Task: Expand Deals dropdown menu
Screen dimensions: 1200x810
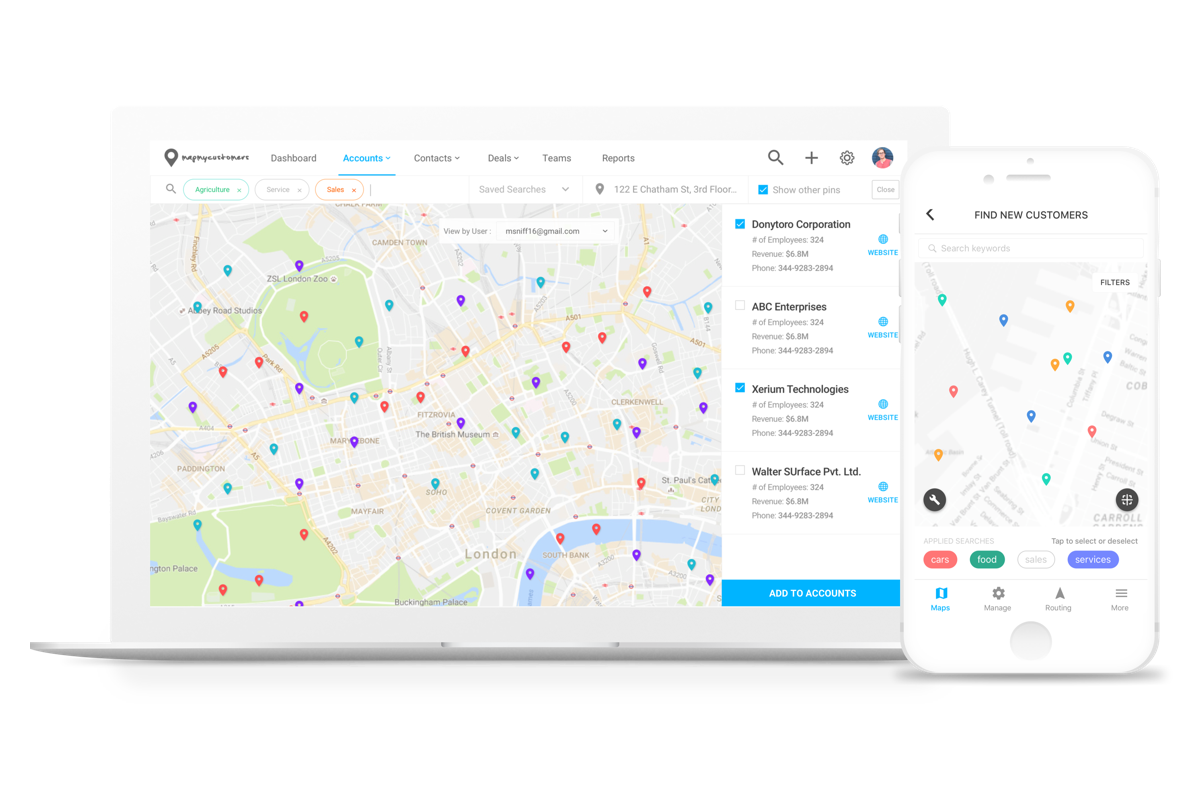Action: 503,158
